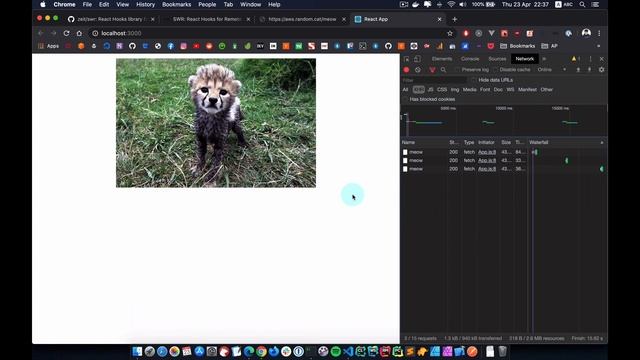Stop recording network log with red button
The height and width of the screenshot is (360, 640).
tap(406, 70)
